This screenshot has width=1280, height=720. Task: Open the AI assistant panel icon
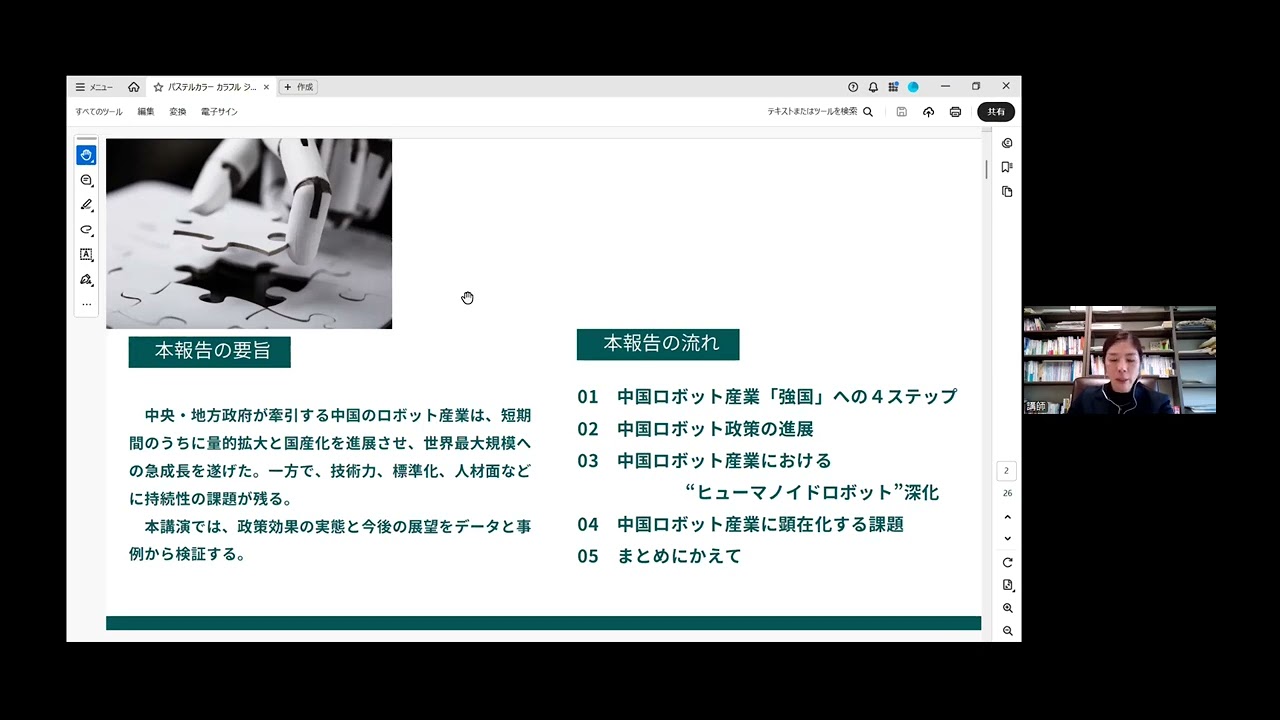tap(1007, 143)
